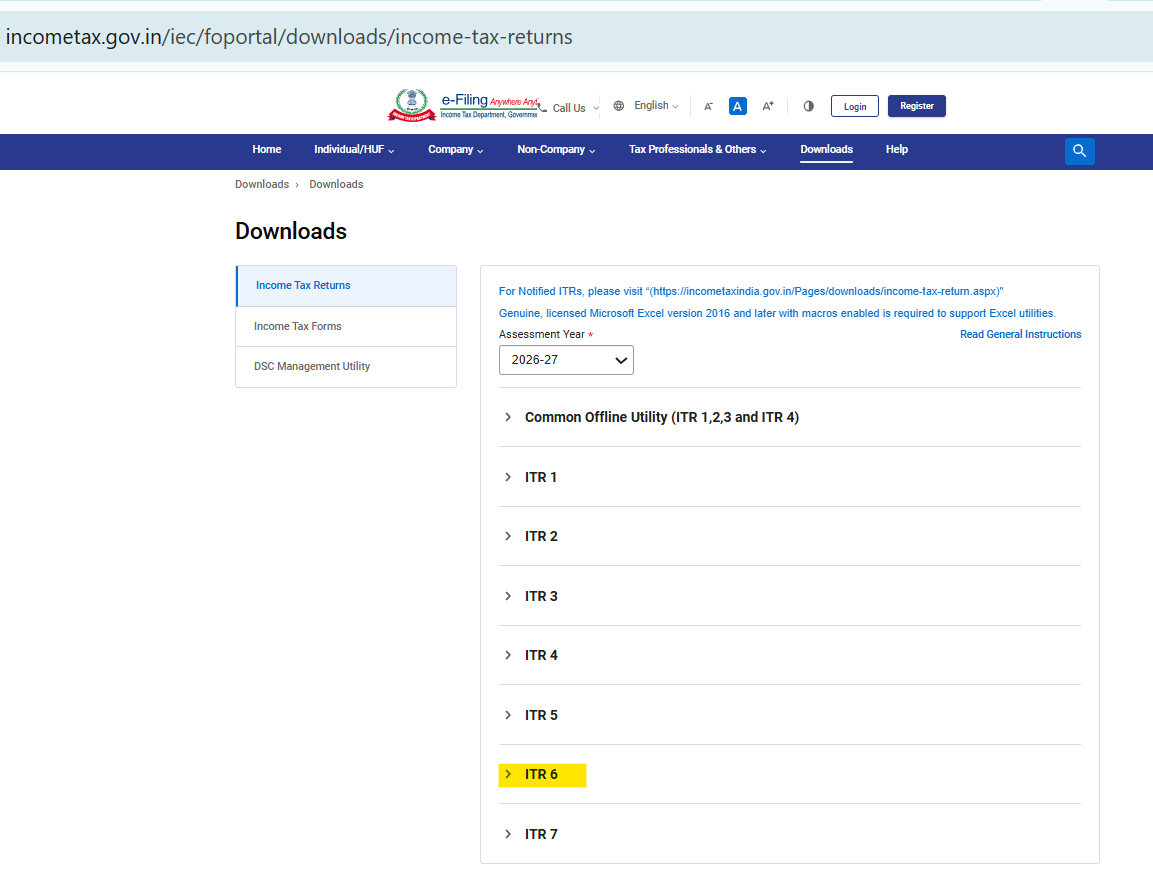This screenshot has width=1153, height=883.
Task: Click the globe language icon
Action: (x=619, y=106)
